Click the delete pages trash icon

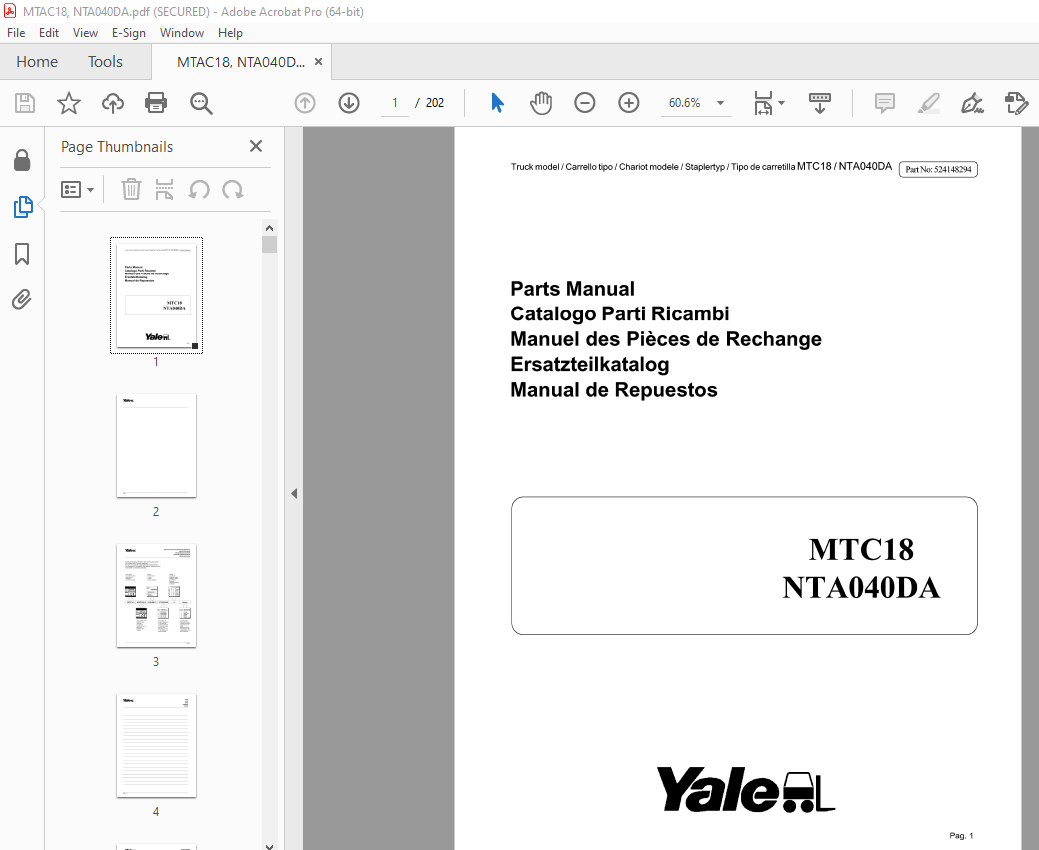(131, 190)
